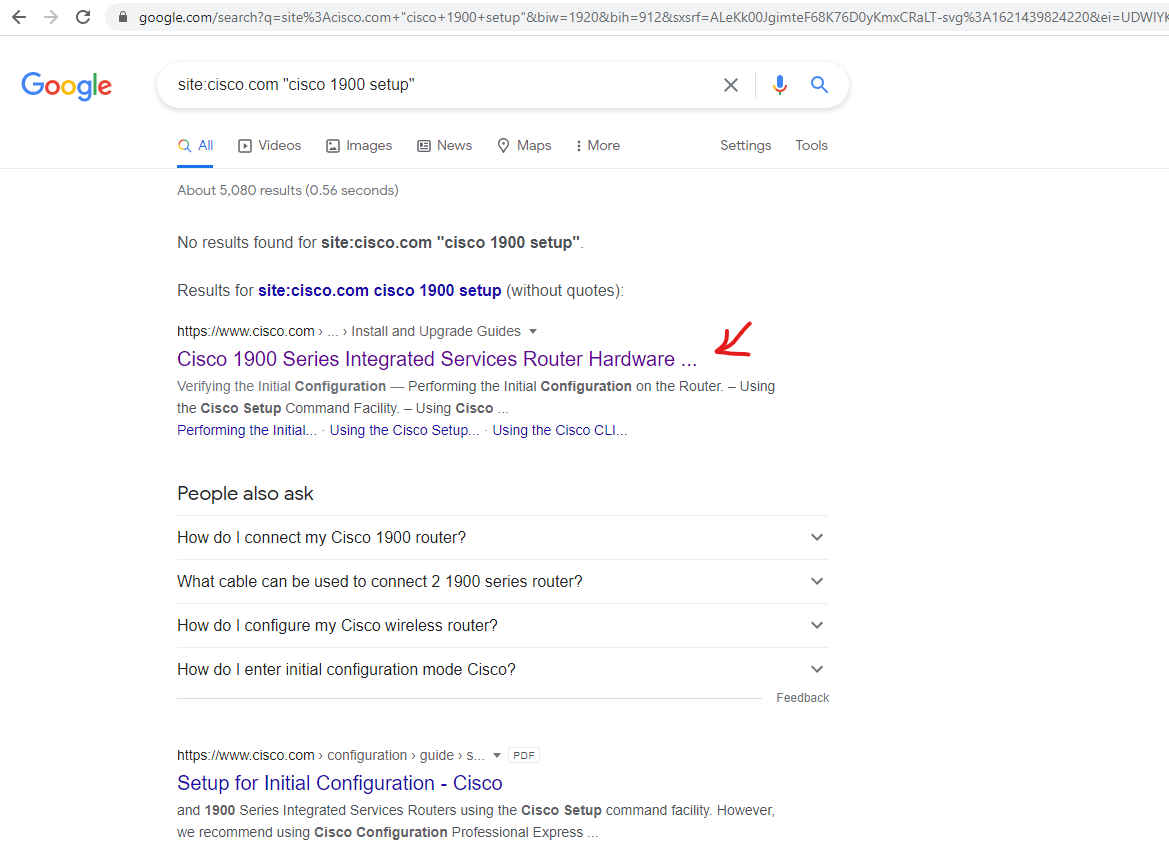Open the 'Using the Cisco Setup...' sitelink

click(x=404, y=431)
